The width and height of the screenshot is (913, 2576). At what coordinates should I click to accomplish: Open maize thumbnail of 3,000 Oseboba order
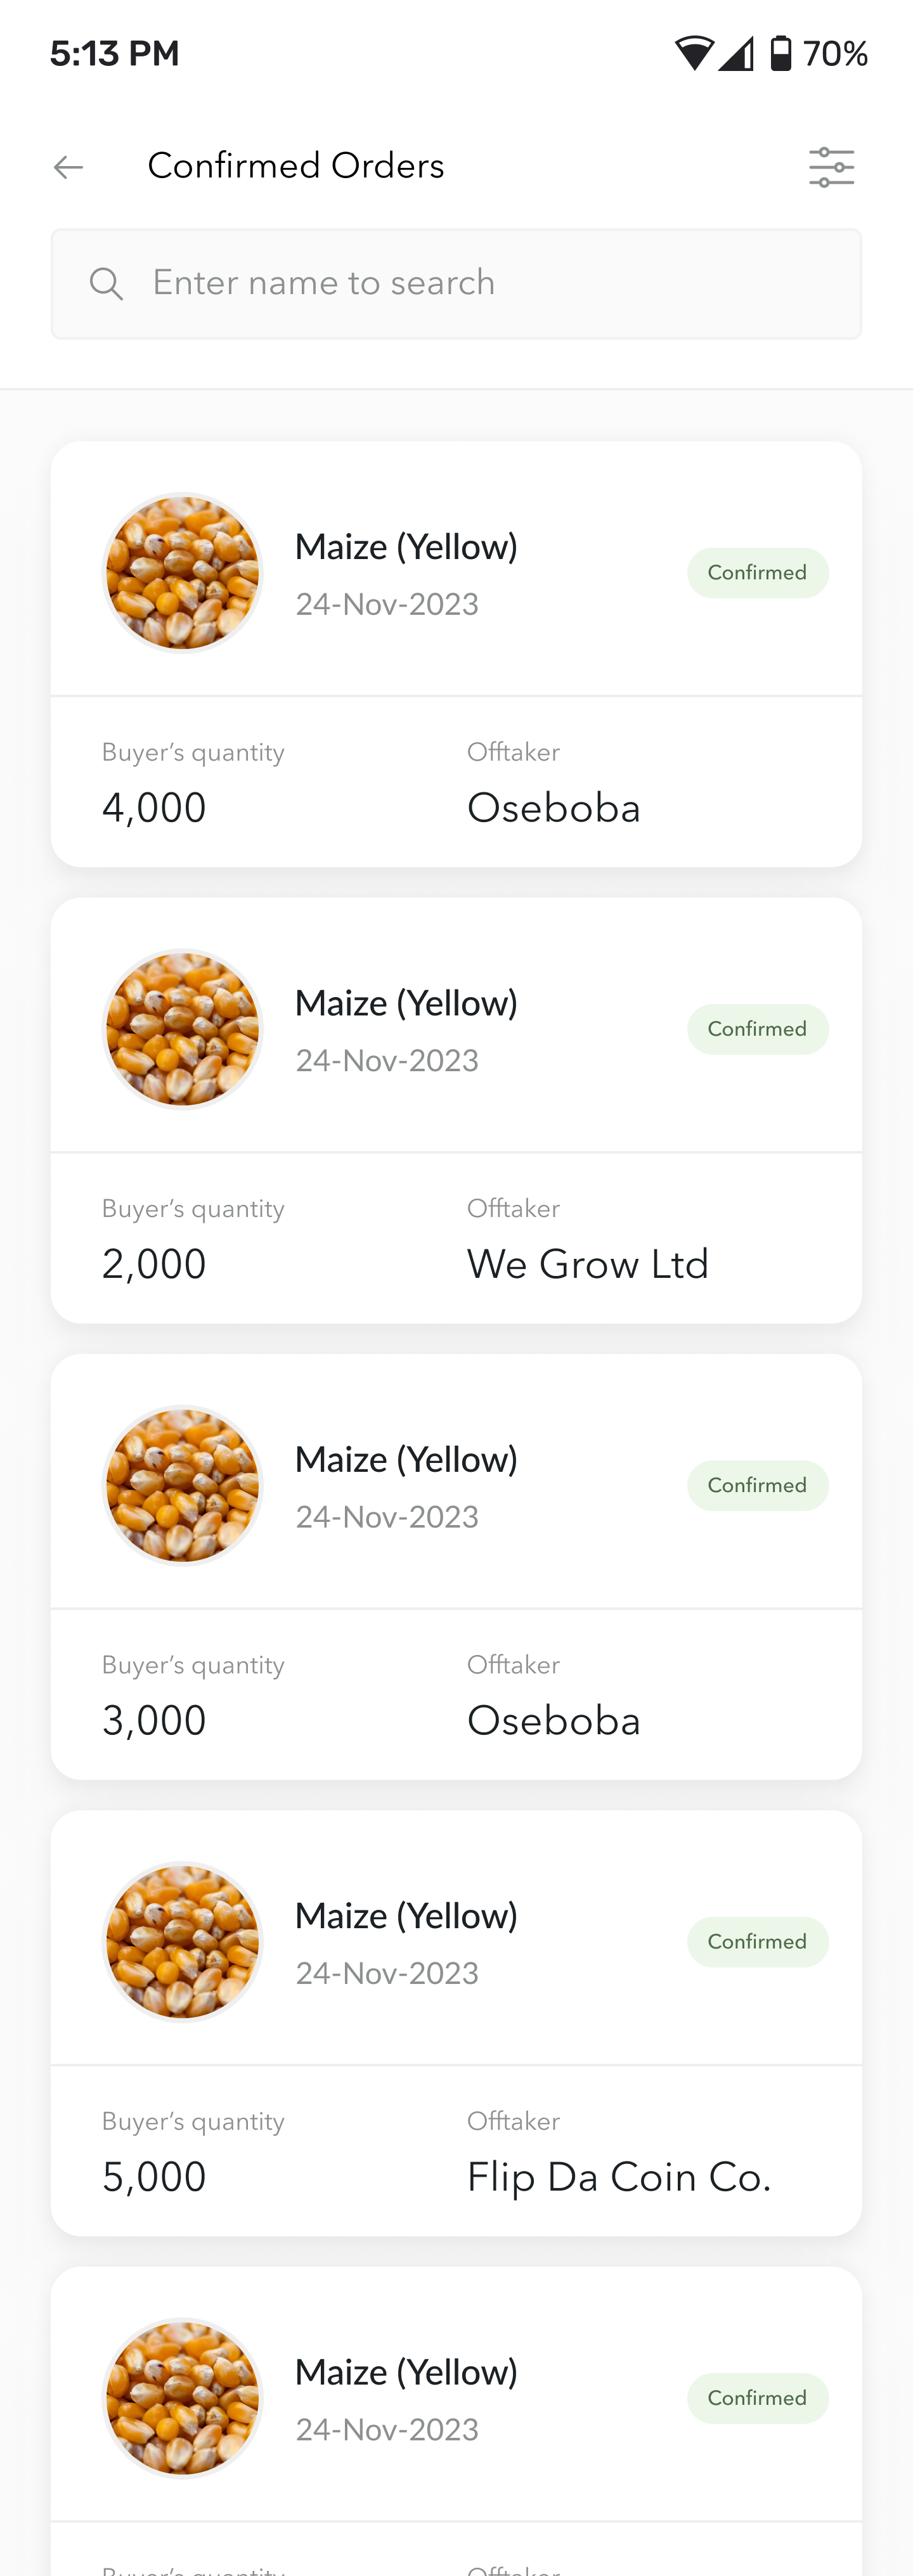click(x=183, y=1485)
